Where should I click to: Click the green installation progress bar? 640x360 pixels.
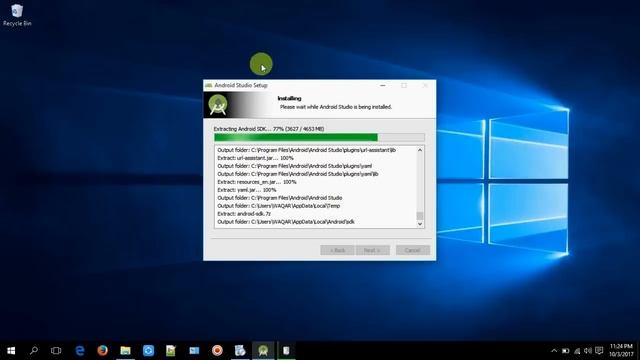[319, 138]
